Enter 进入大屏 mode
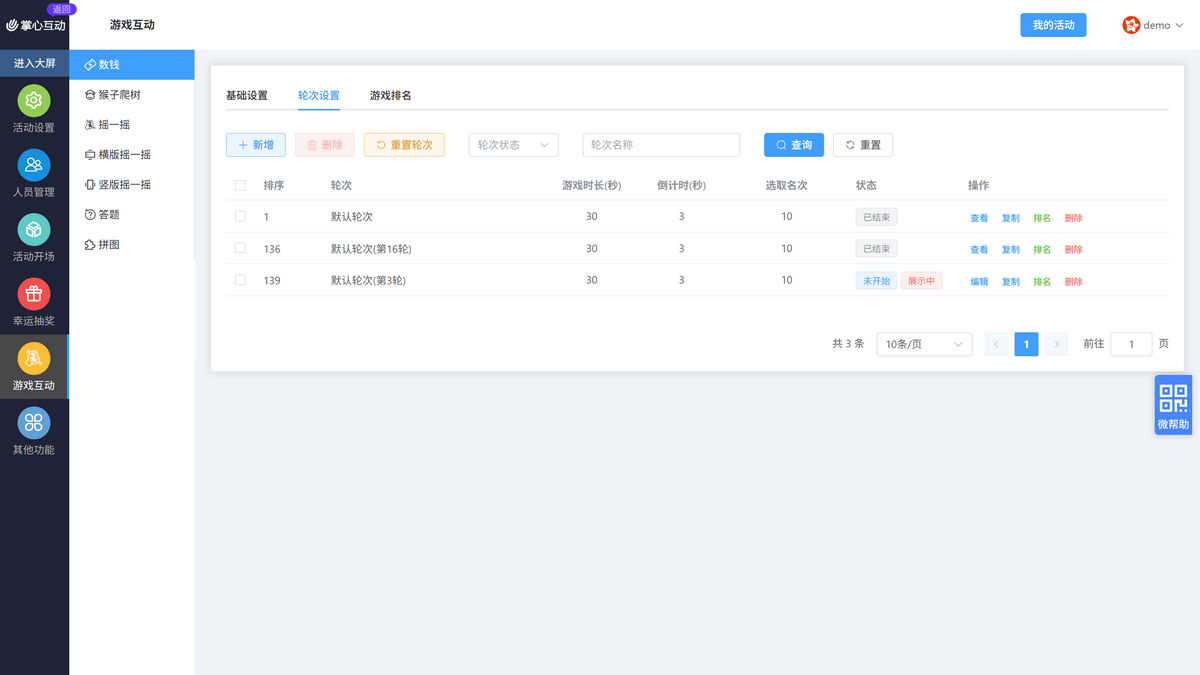This screenshot has height=675, width=1200. [x=34, y=63]
